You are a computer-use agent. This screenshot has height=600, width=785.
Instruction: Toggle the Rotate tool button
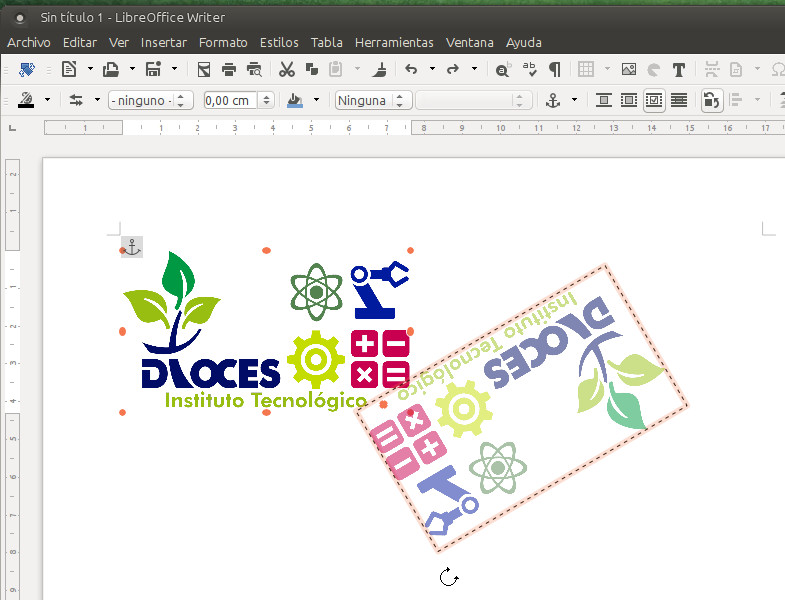[711, 100]
